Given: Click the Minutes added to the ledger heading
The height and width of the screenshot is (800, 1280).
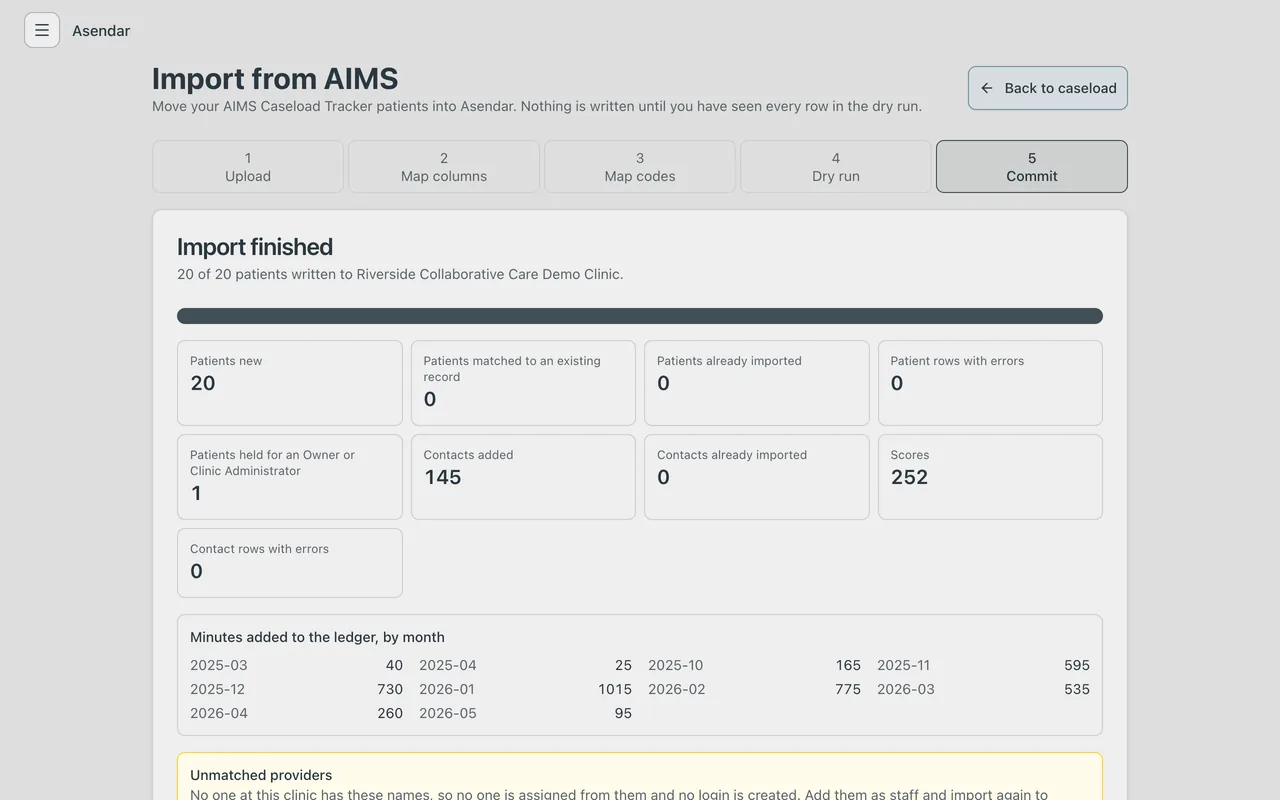Looking at the screenshot, I should point(317,637).
